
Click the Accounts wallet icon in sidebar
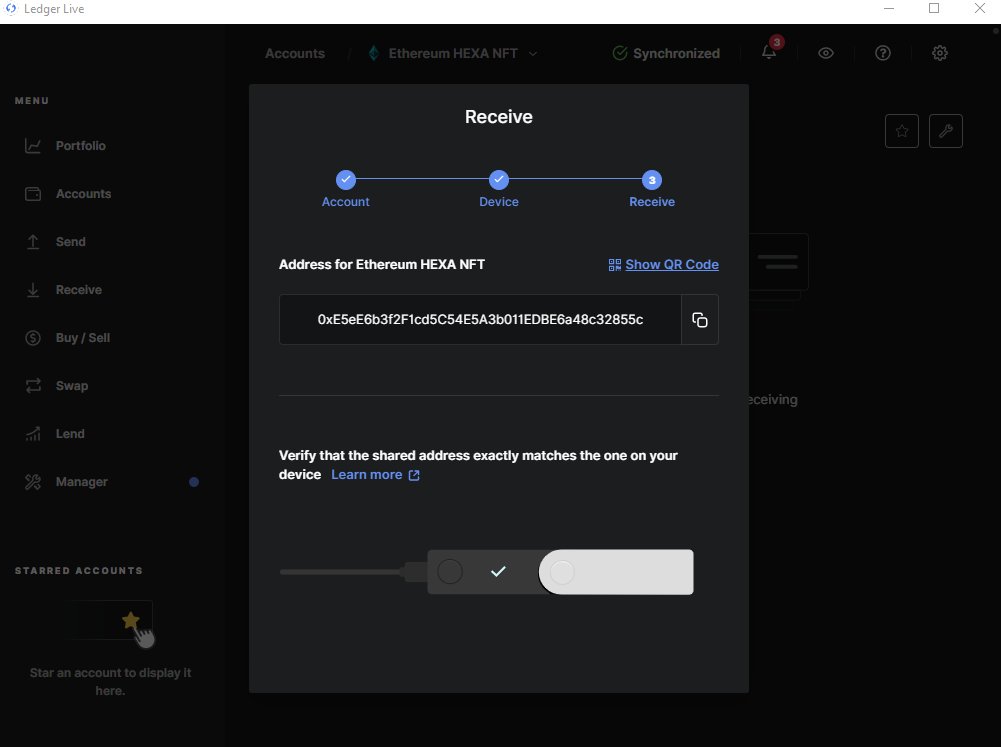[33, 193]
